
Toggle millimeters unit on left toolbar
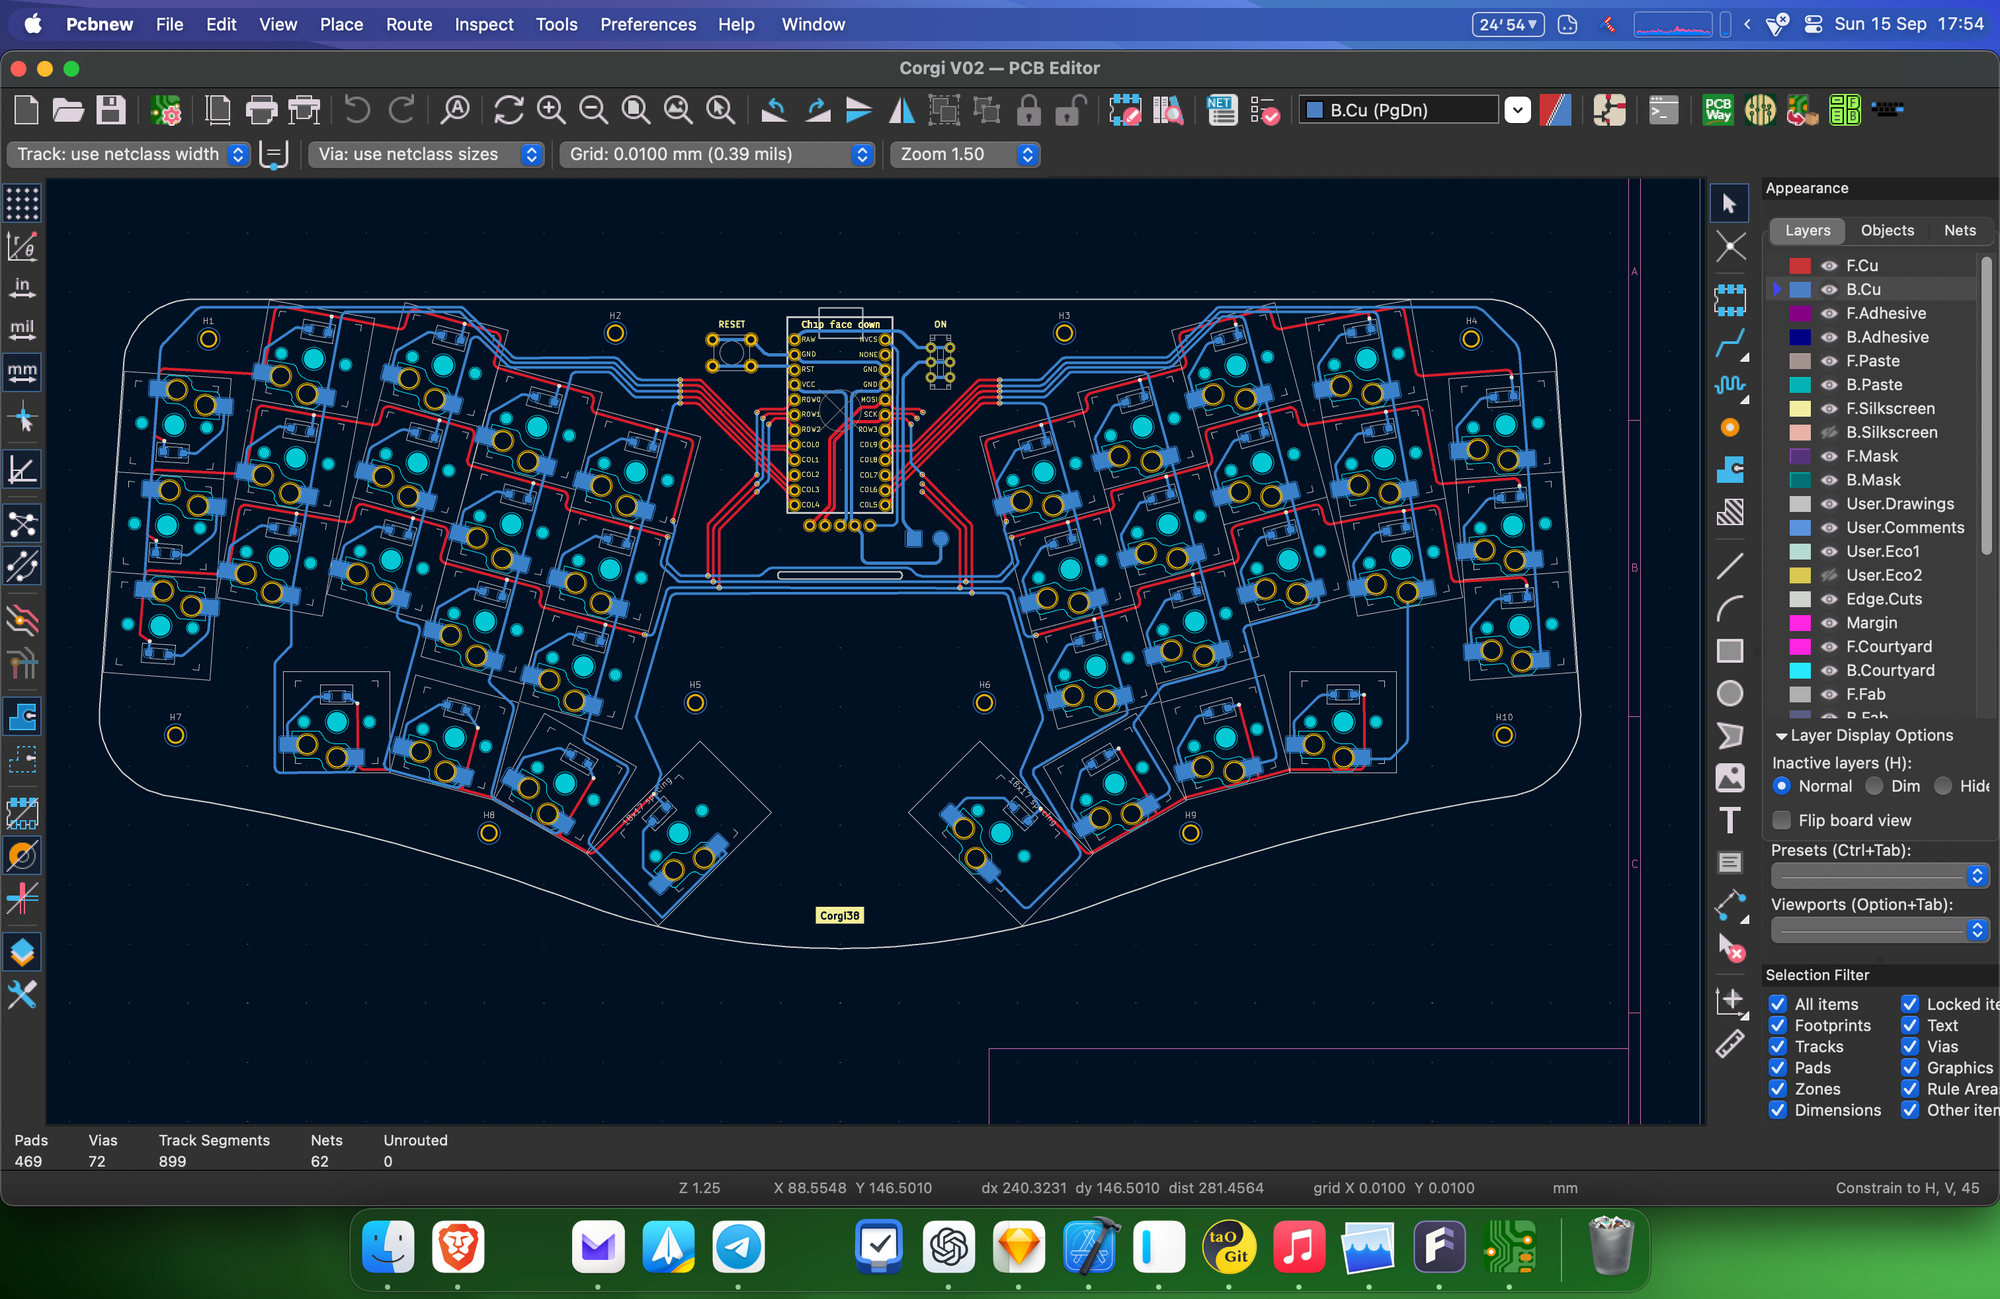(x=22, y=372)
